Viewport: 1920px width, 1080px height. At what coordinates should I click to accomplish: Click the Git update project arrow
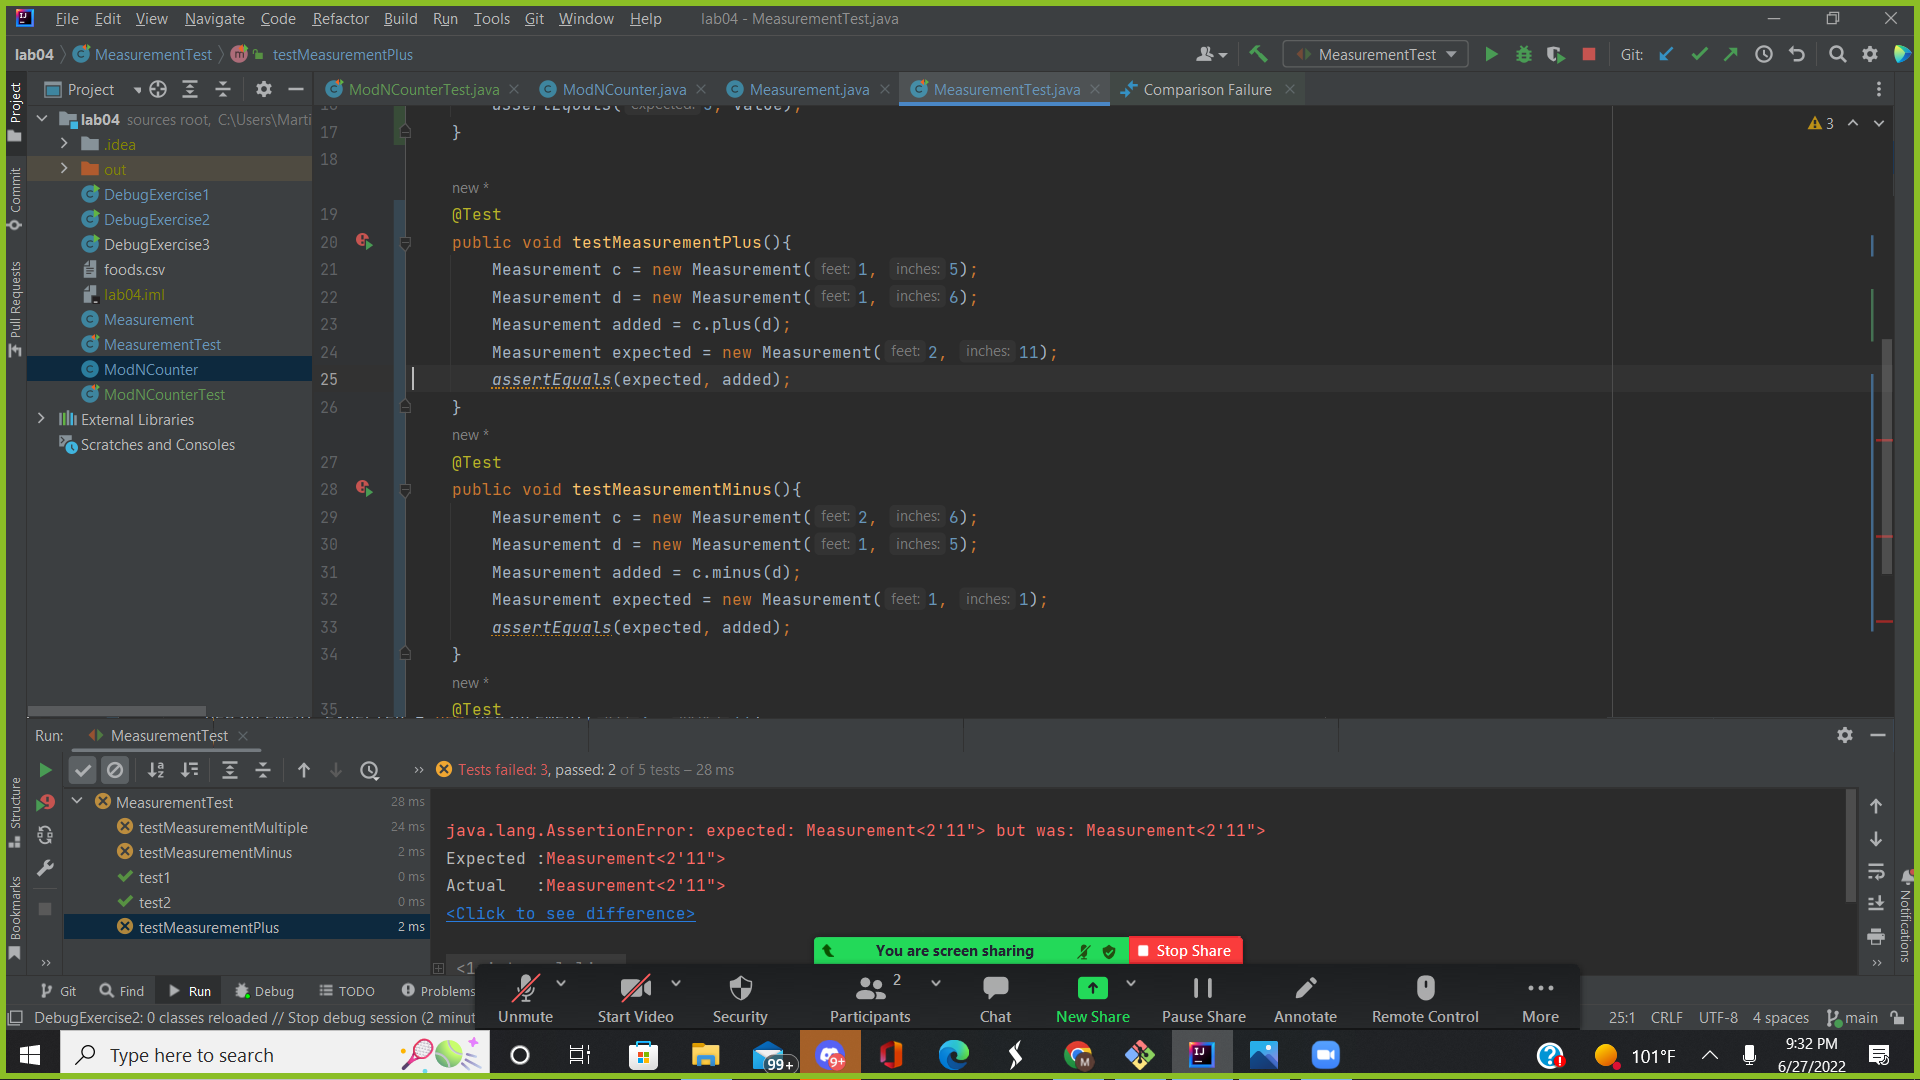1666,55
